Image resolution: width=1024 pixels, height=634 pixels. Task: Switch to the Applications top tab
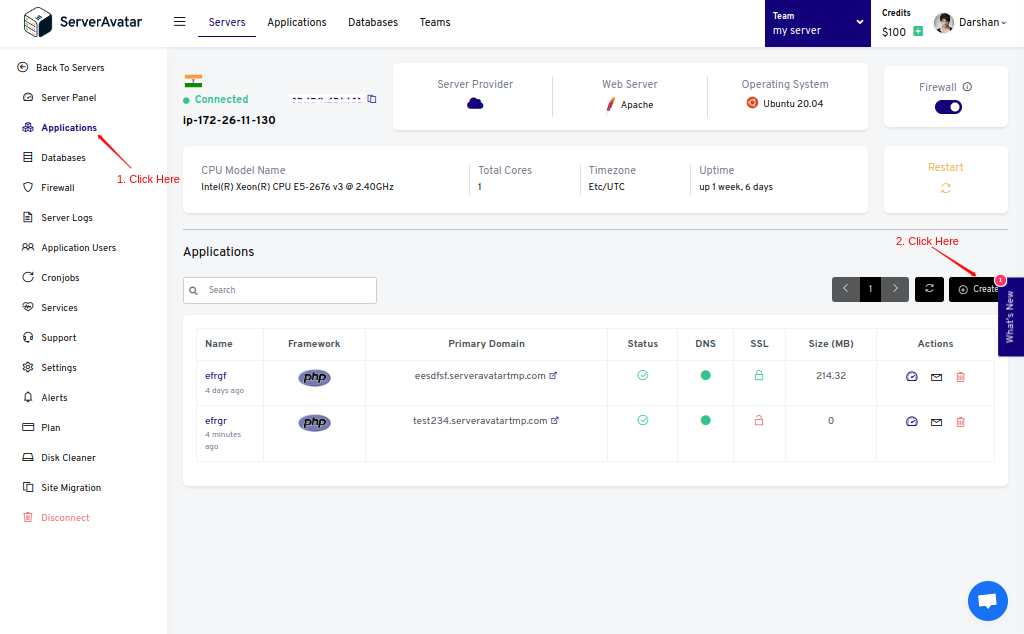[296, 22]
